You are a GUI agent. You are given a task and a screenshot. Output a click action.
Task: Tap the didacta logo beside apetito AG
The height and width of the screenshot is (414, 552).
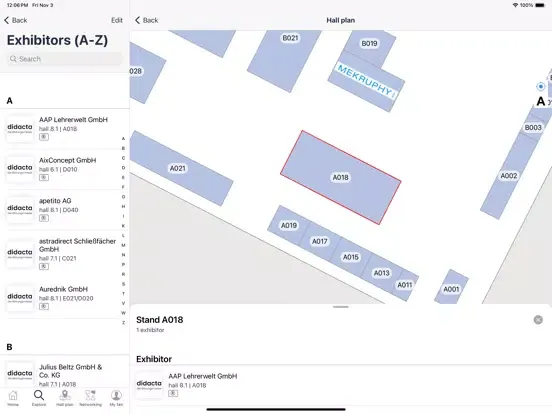click(x=20, y=209)
